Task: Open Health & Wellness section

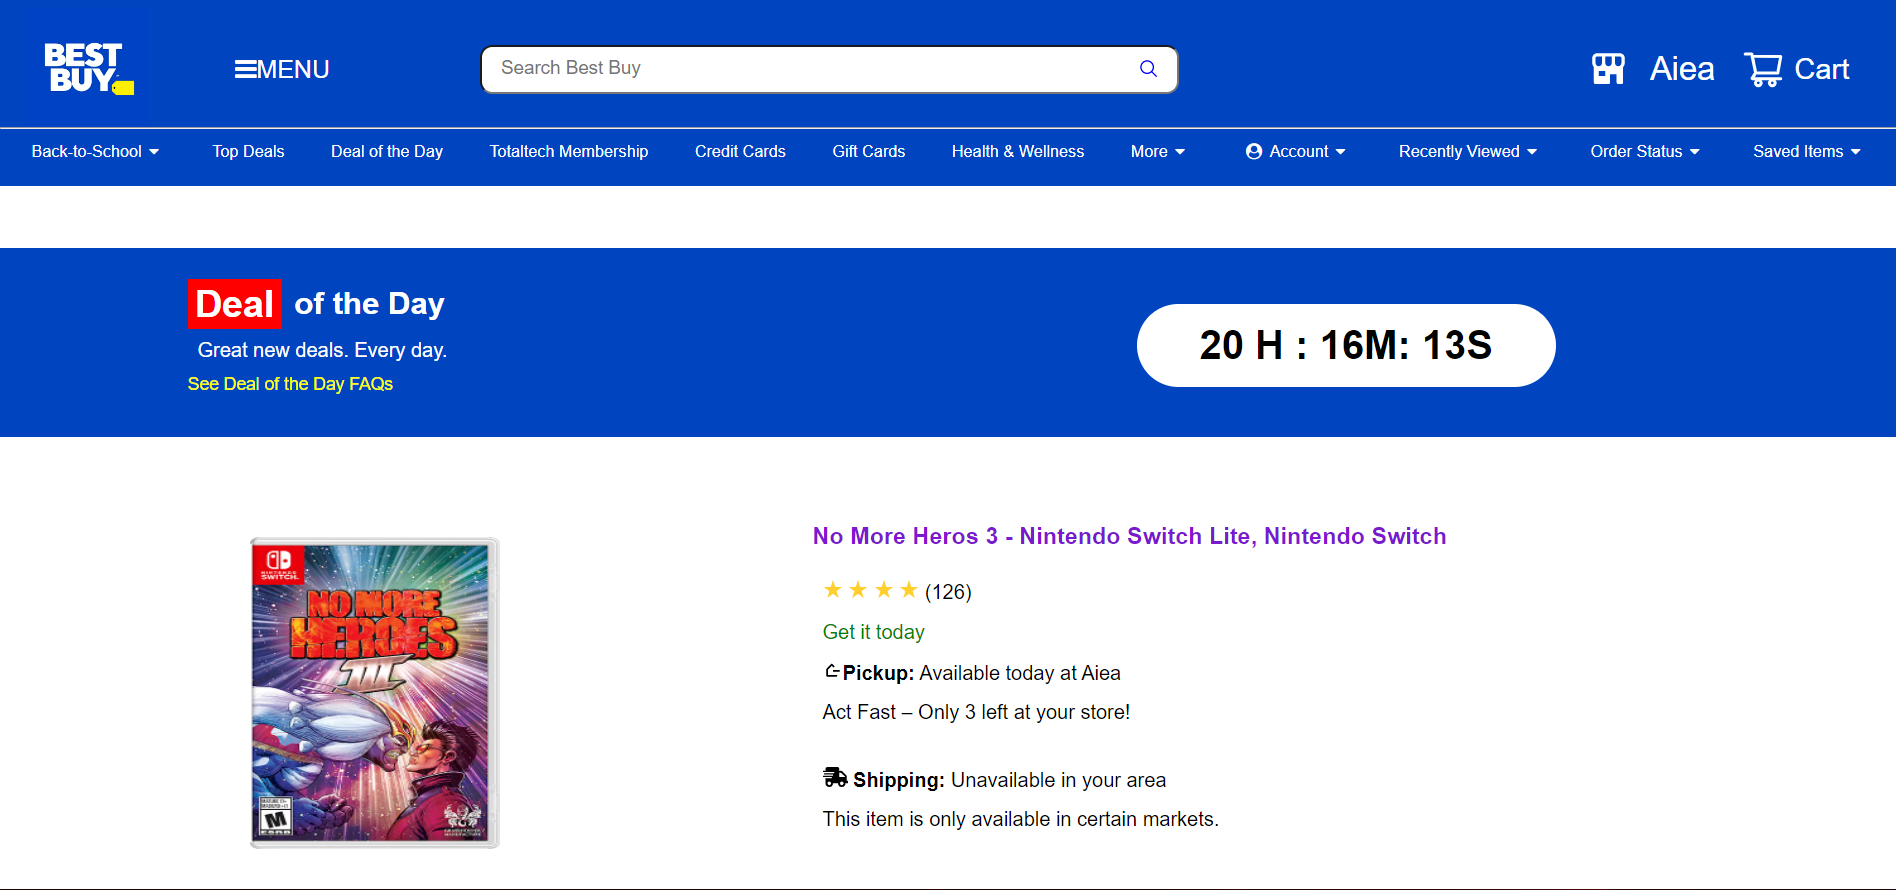Action: click(1018, 151)
